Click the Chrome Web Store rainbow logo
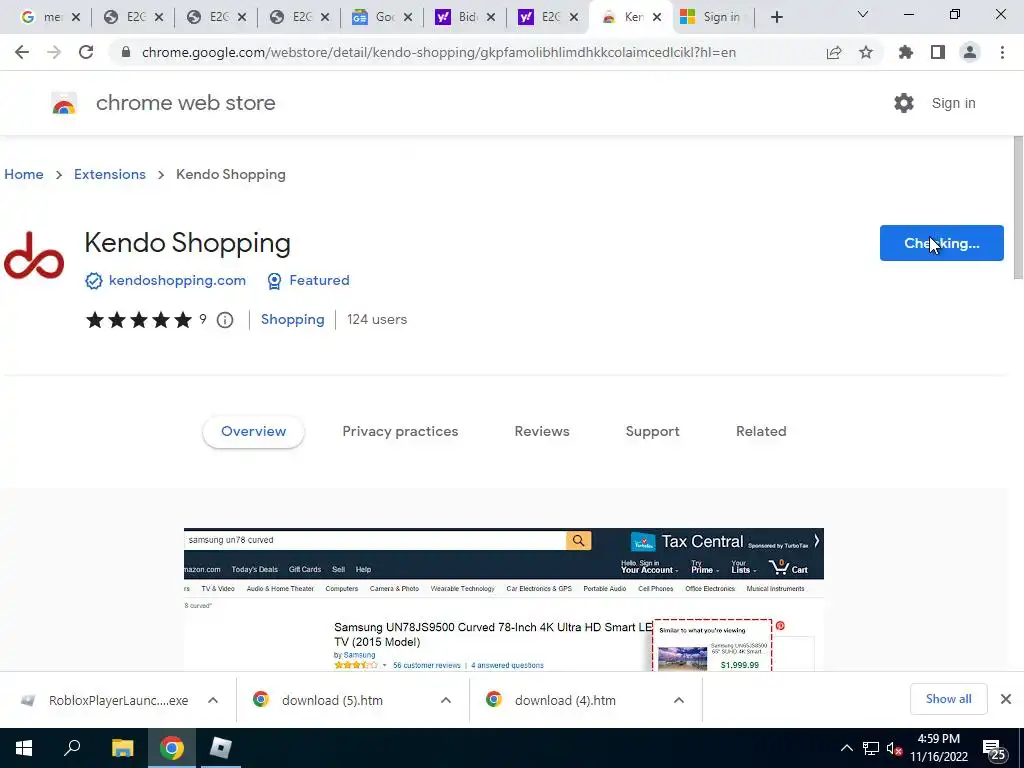The height and width of the screenshot is (768, 1024). tap(64, 103)
